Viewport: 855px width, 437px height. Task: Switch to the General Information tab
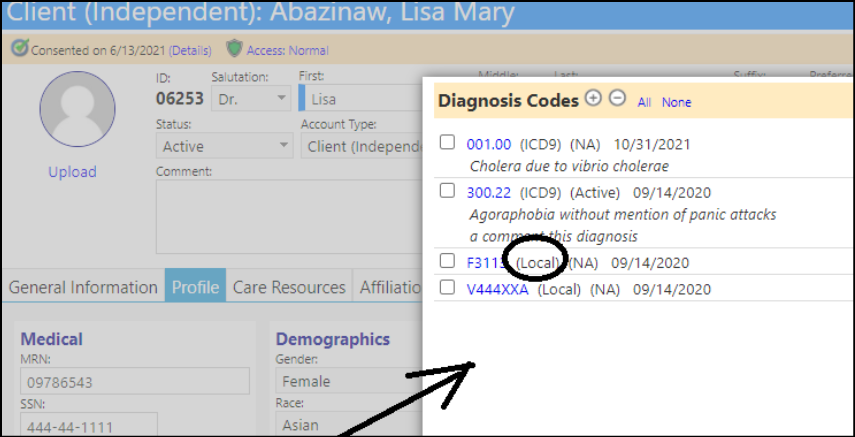click(x=83, y=286)
